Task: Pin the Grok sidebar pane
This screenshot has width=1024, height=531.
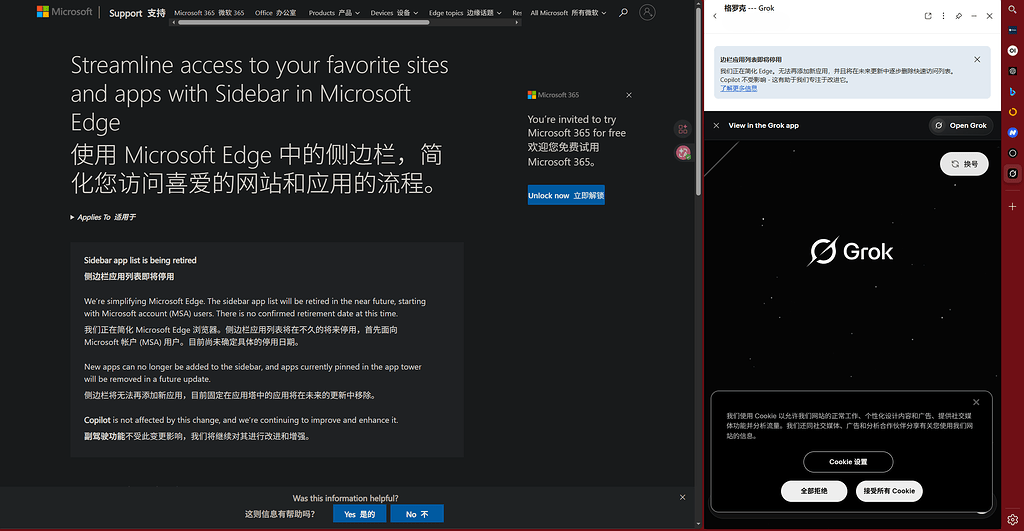Action: (959, 16)
